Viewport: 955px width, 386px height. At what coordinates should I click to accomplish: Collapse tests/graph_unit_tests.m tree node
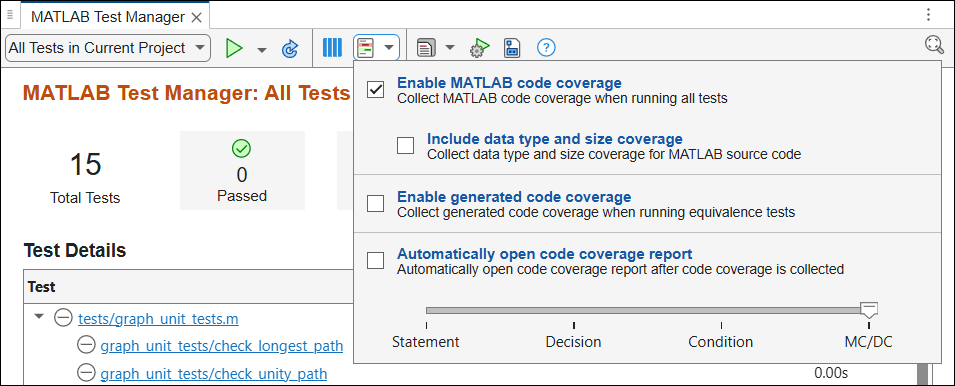click(x=40, y=317)
